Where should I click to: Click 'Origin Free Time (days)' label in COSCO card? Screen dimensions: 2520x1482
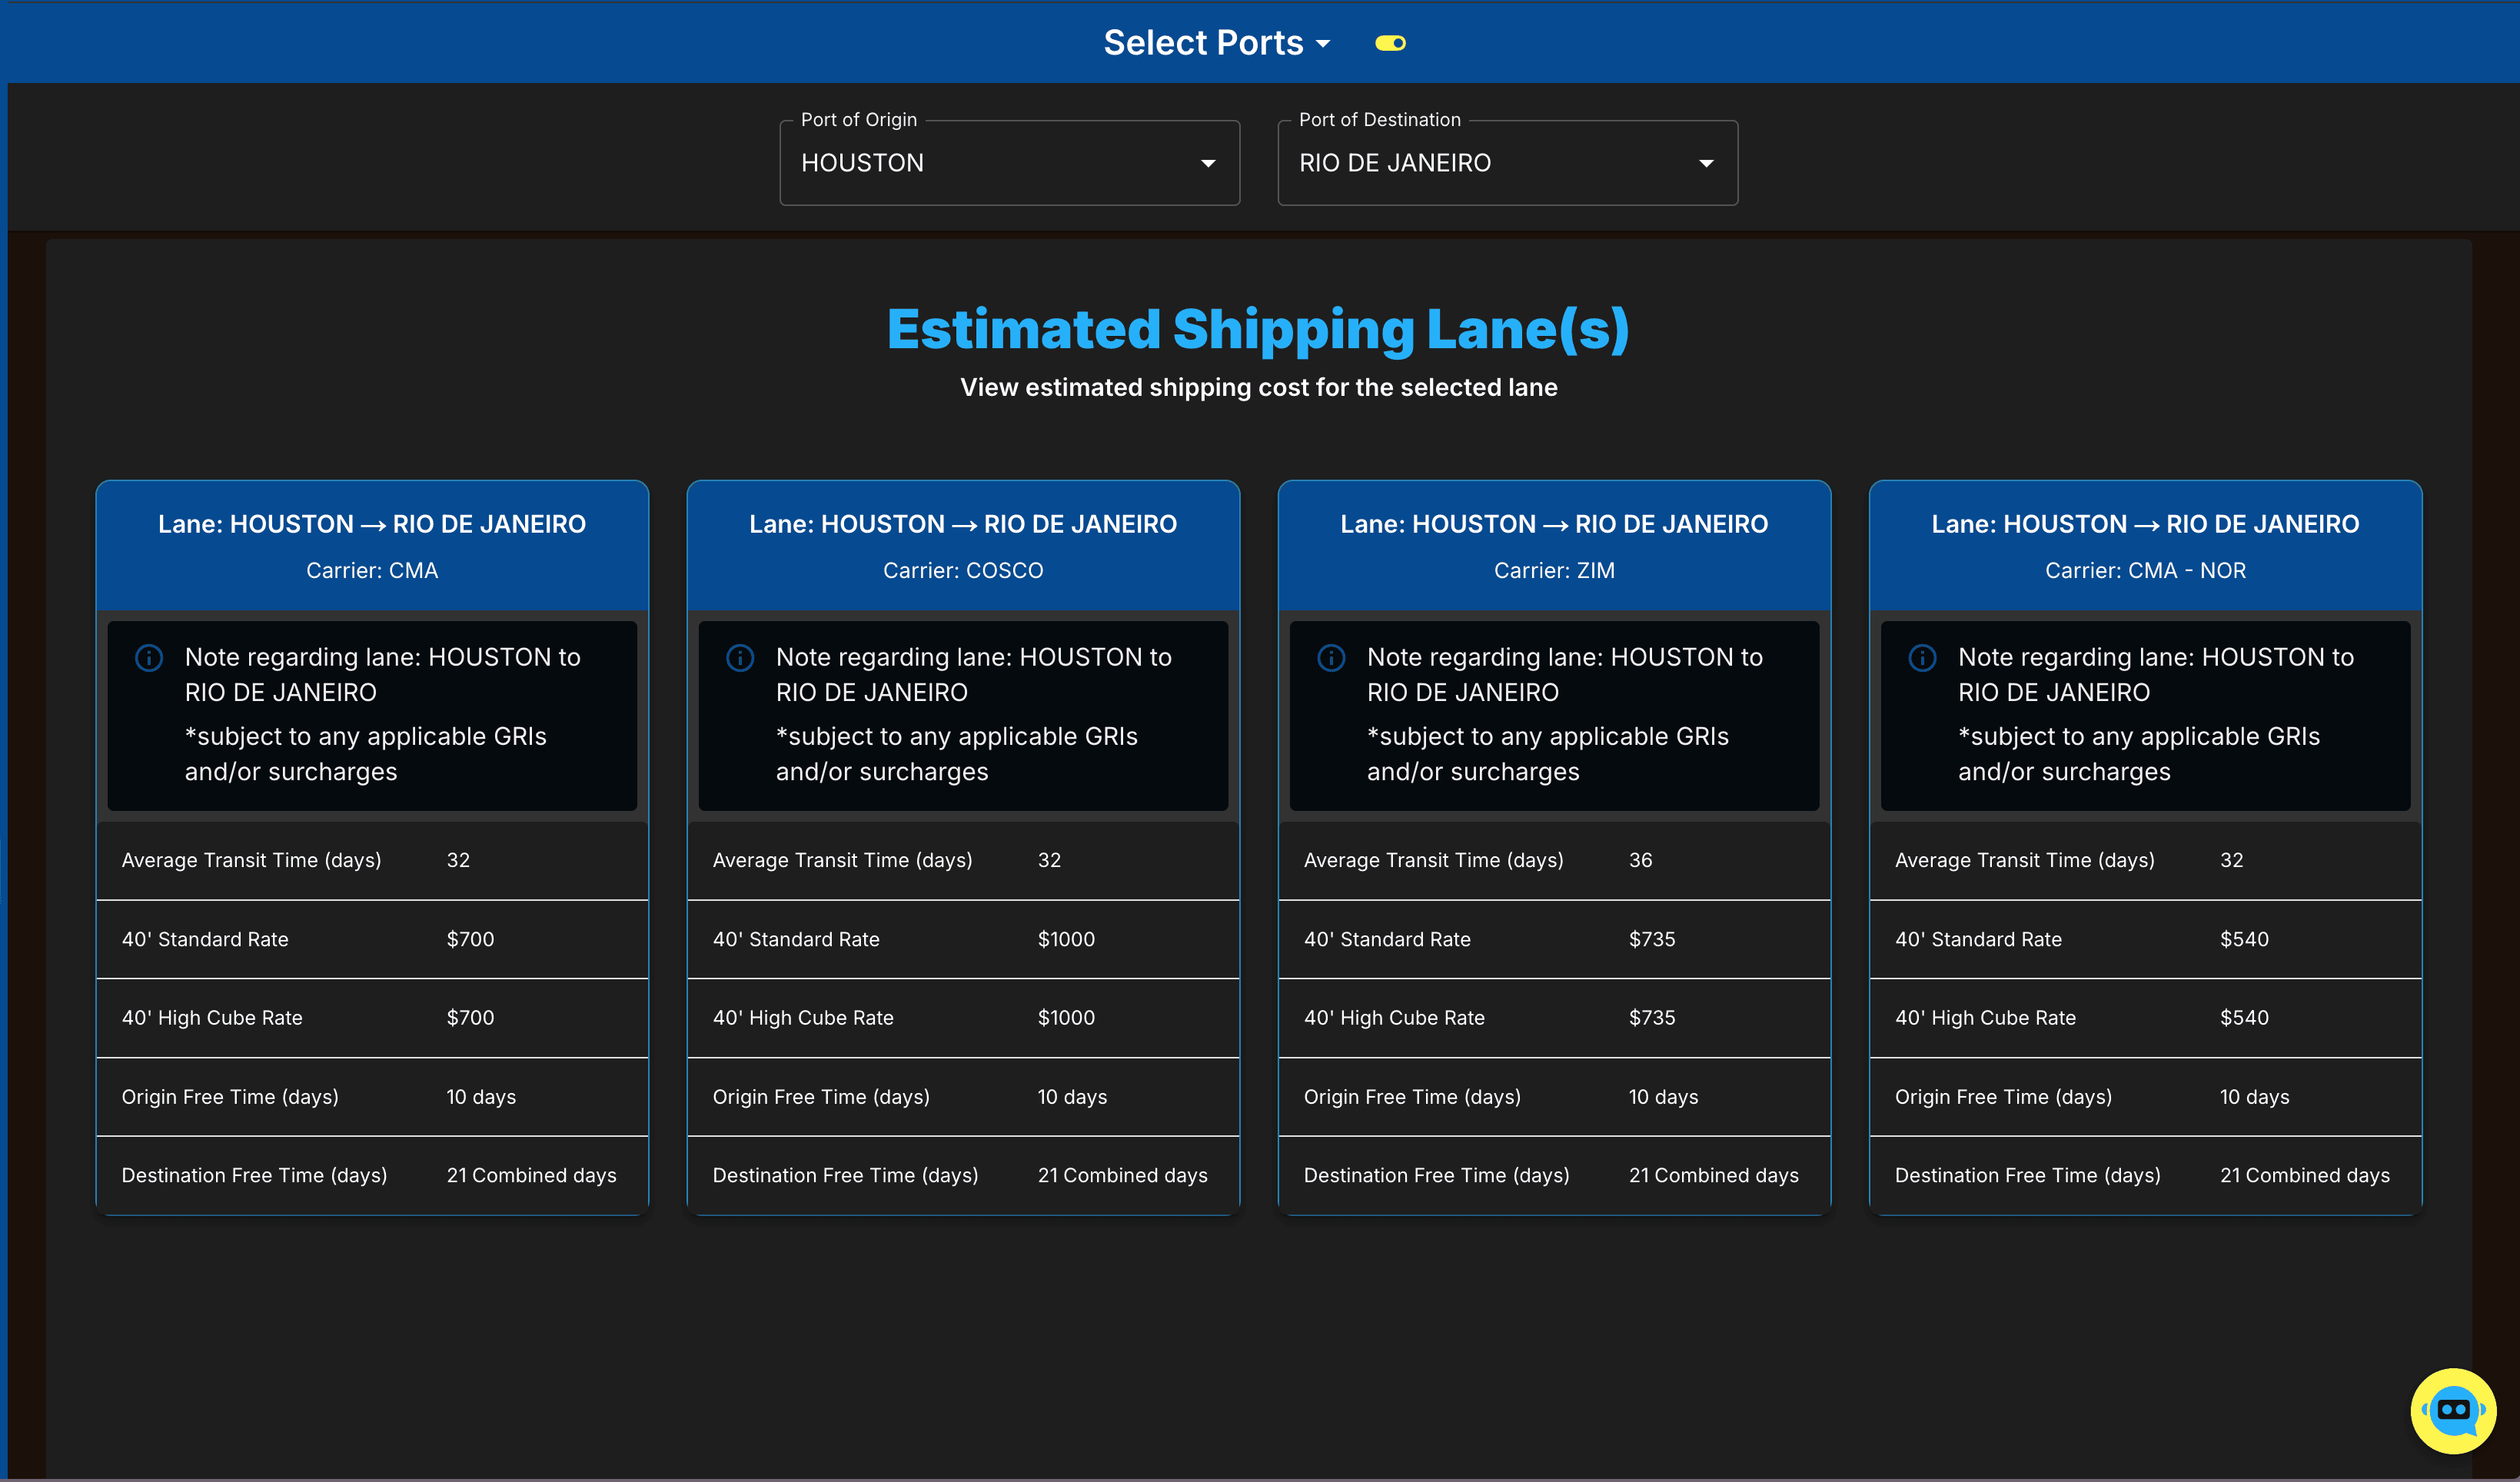coord(821,1097)
